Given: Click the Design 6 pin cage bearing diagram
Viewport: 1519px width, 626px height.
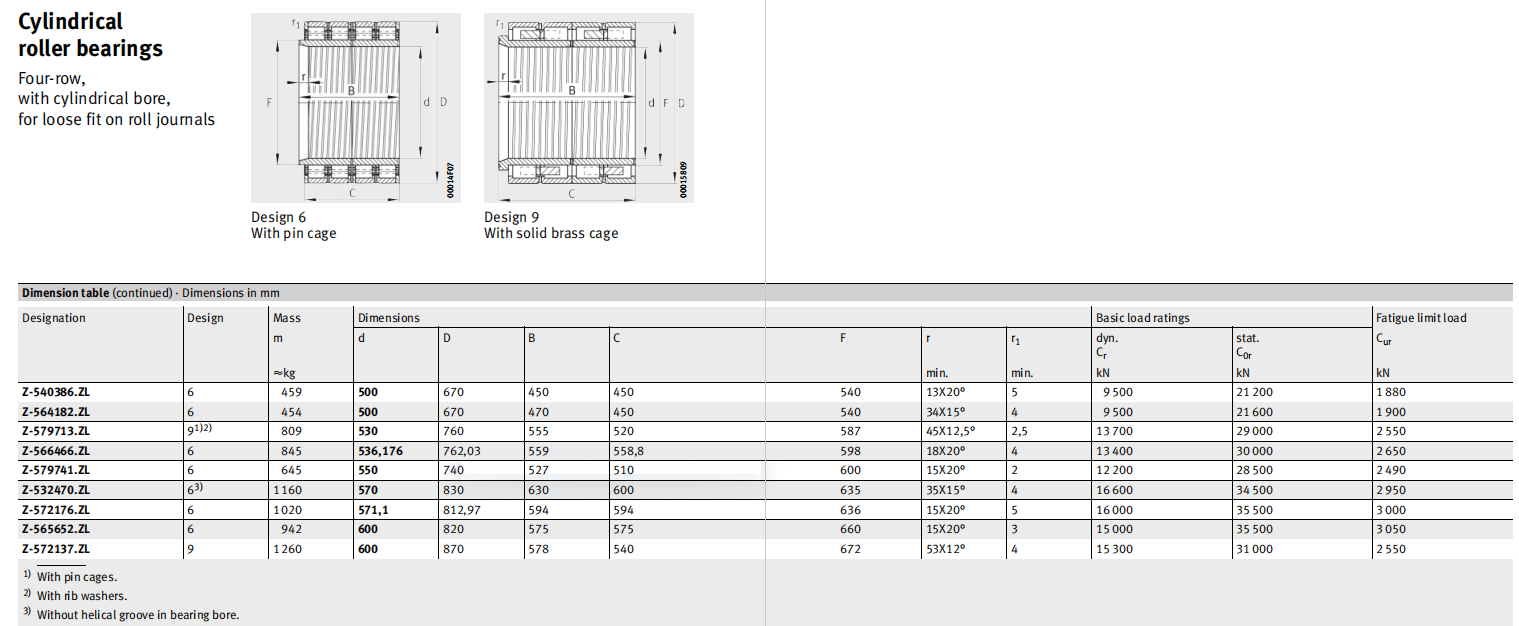Looking at the screenshot, I should 355,107.
